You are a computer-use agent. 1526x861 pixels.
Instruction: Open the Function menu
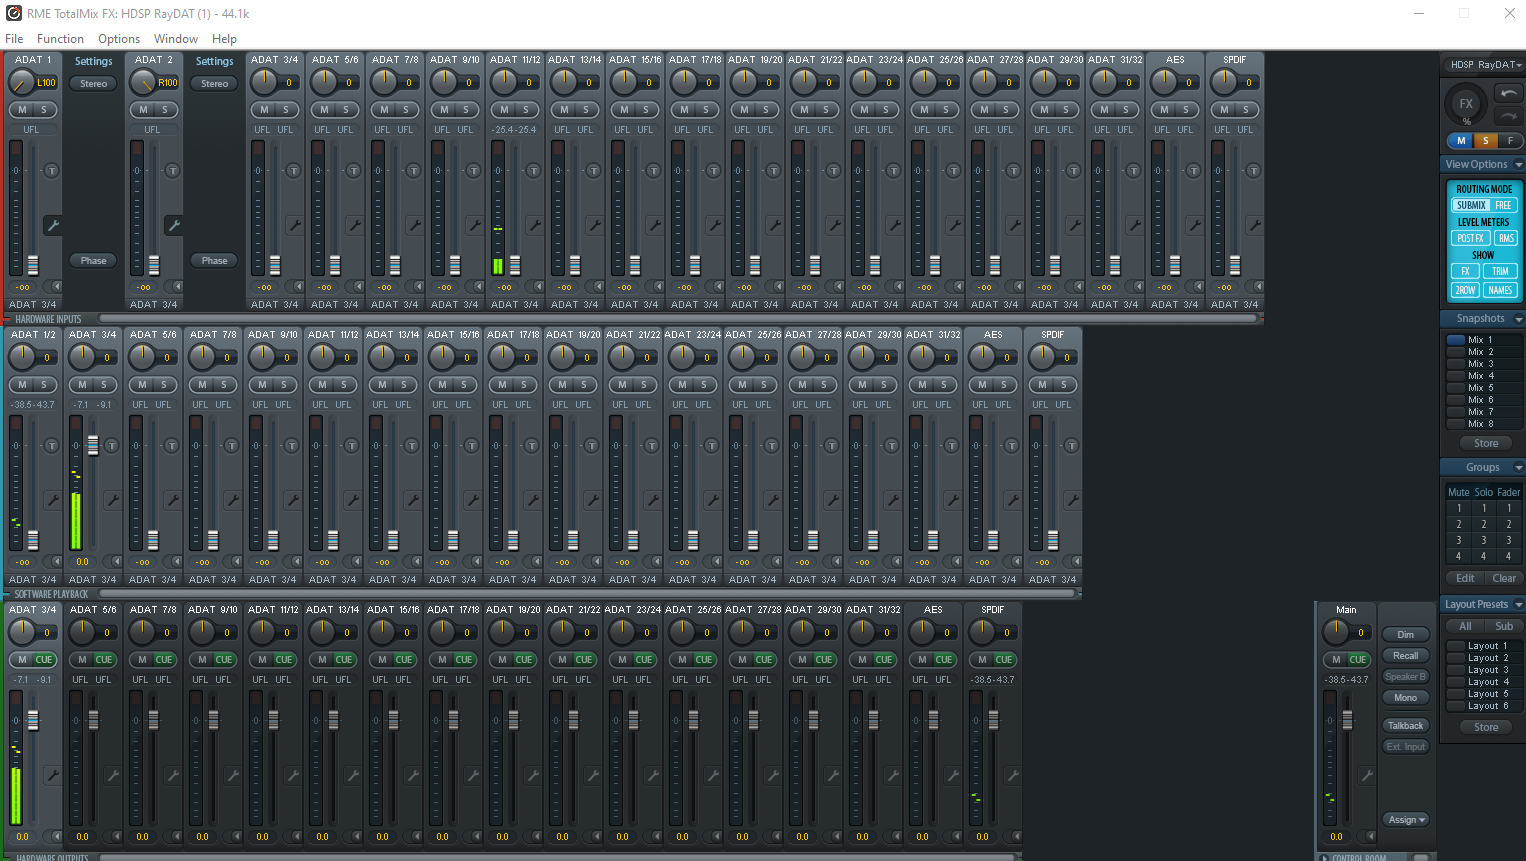point(60,39)
